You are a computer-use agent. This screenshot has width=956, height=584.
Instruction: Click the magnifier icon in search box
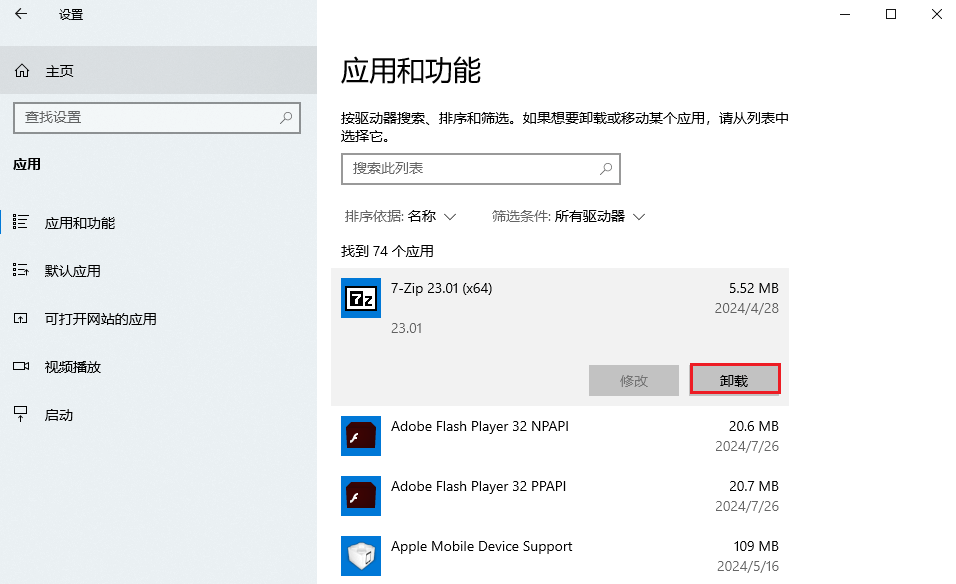pyautogui.click(x=606, y=169)
